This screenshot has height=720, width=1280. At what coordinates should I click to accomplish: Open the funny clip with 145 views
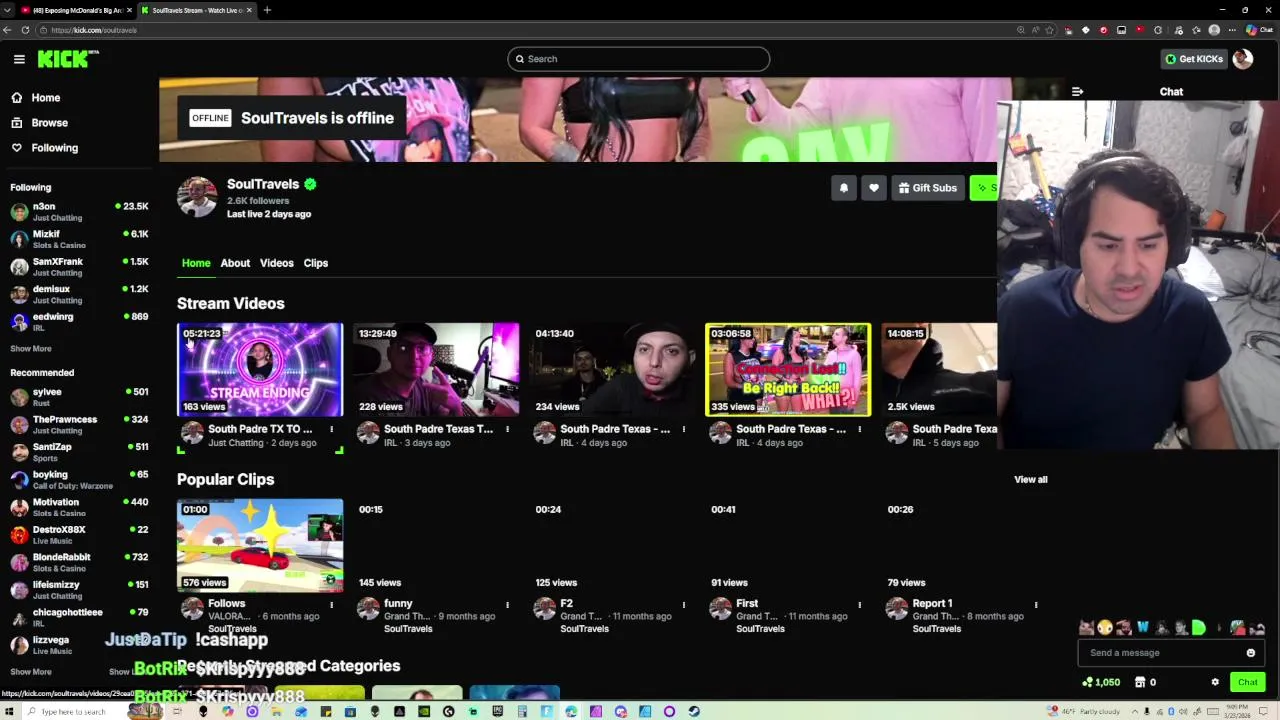(x=436, y=546)
